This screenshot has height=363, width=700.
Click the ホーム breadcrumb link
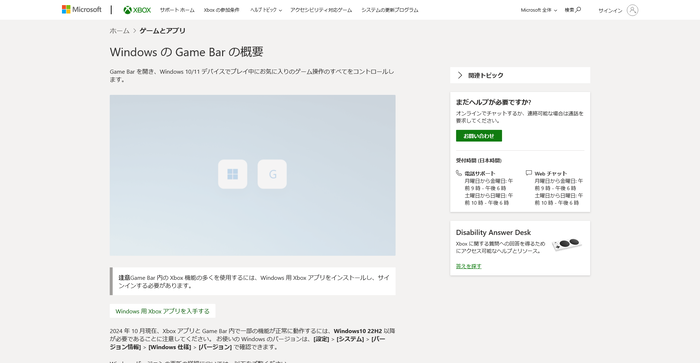[119, 31]
